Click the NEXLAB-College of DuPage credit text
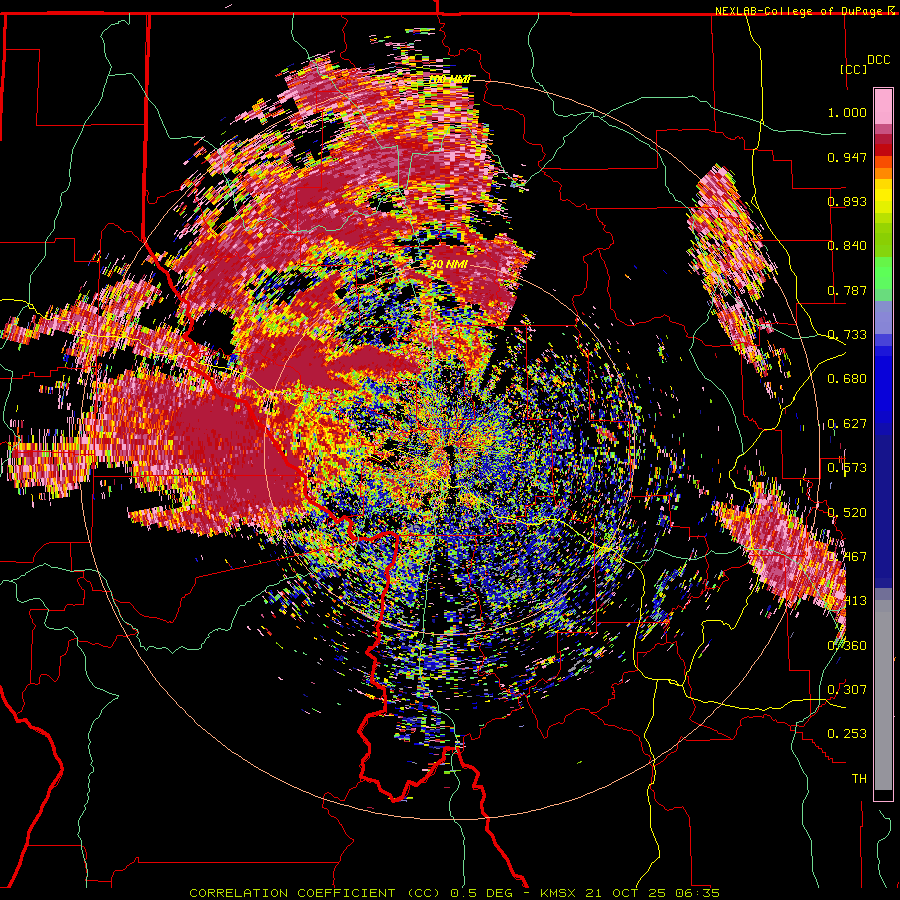 tap(800, 11)
